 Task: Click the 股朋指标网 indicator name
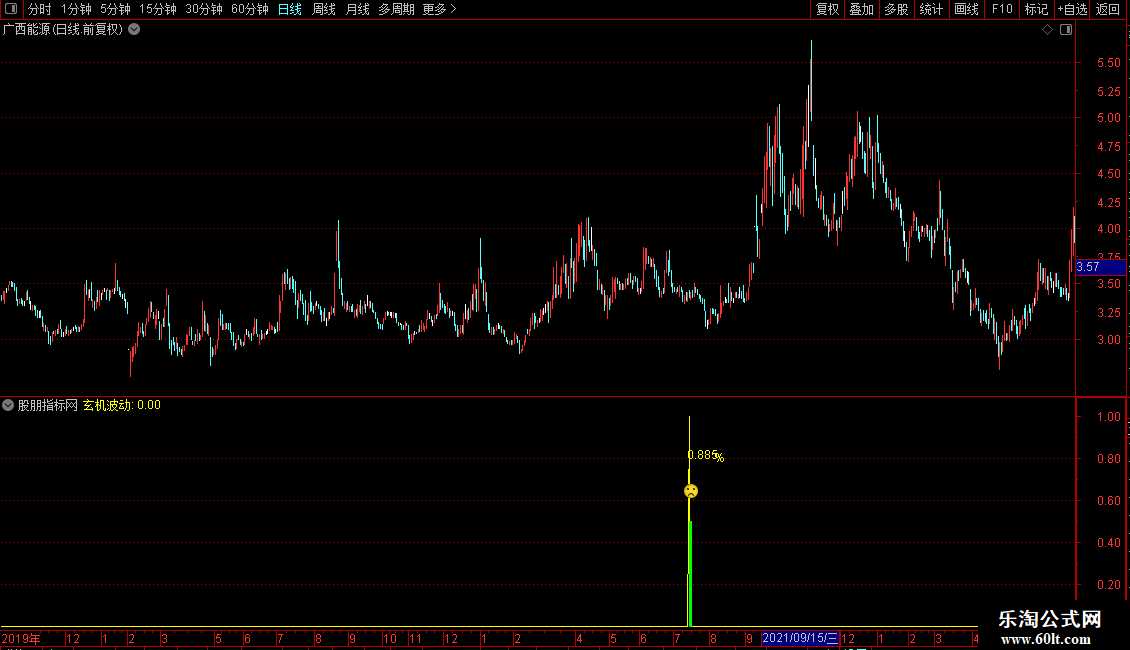point(48,405)
